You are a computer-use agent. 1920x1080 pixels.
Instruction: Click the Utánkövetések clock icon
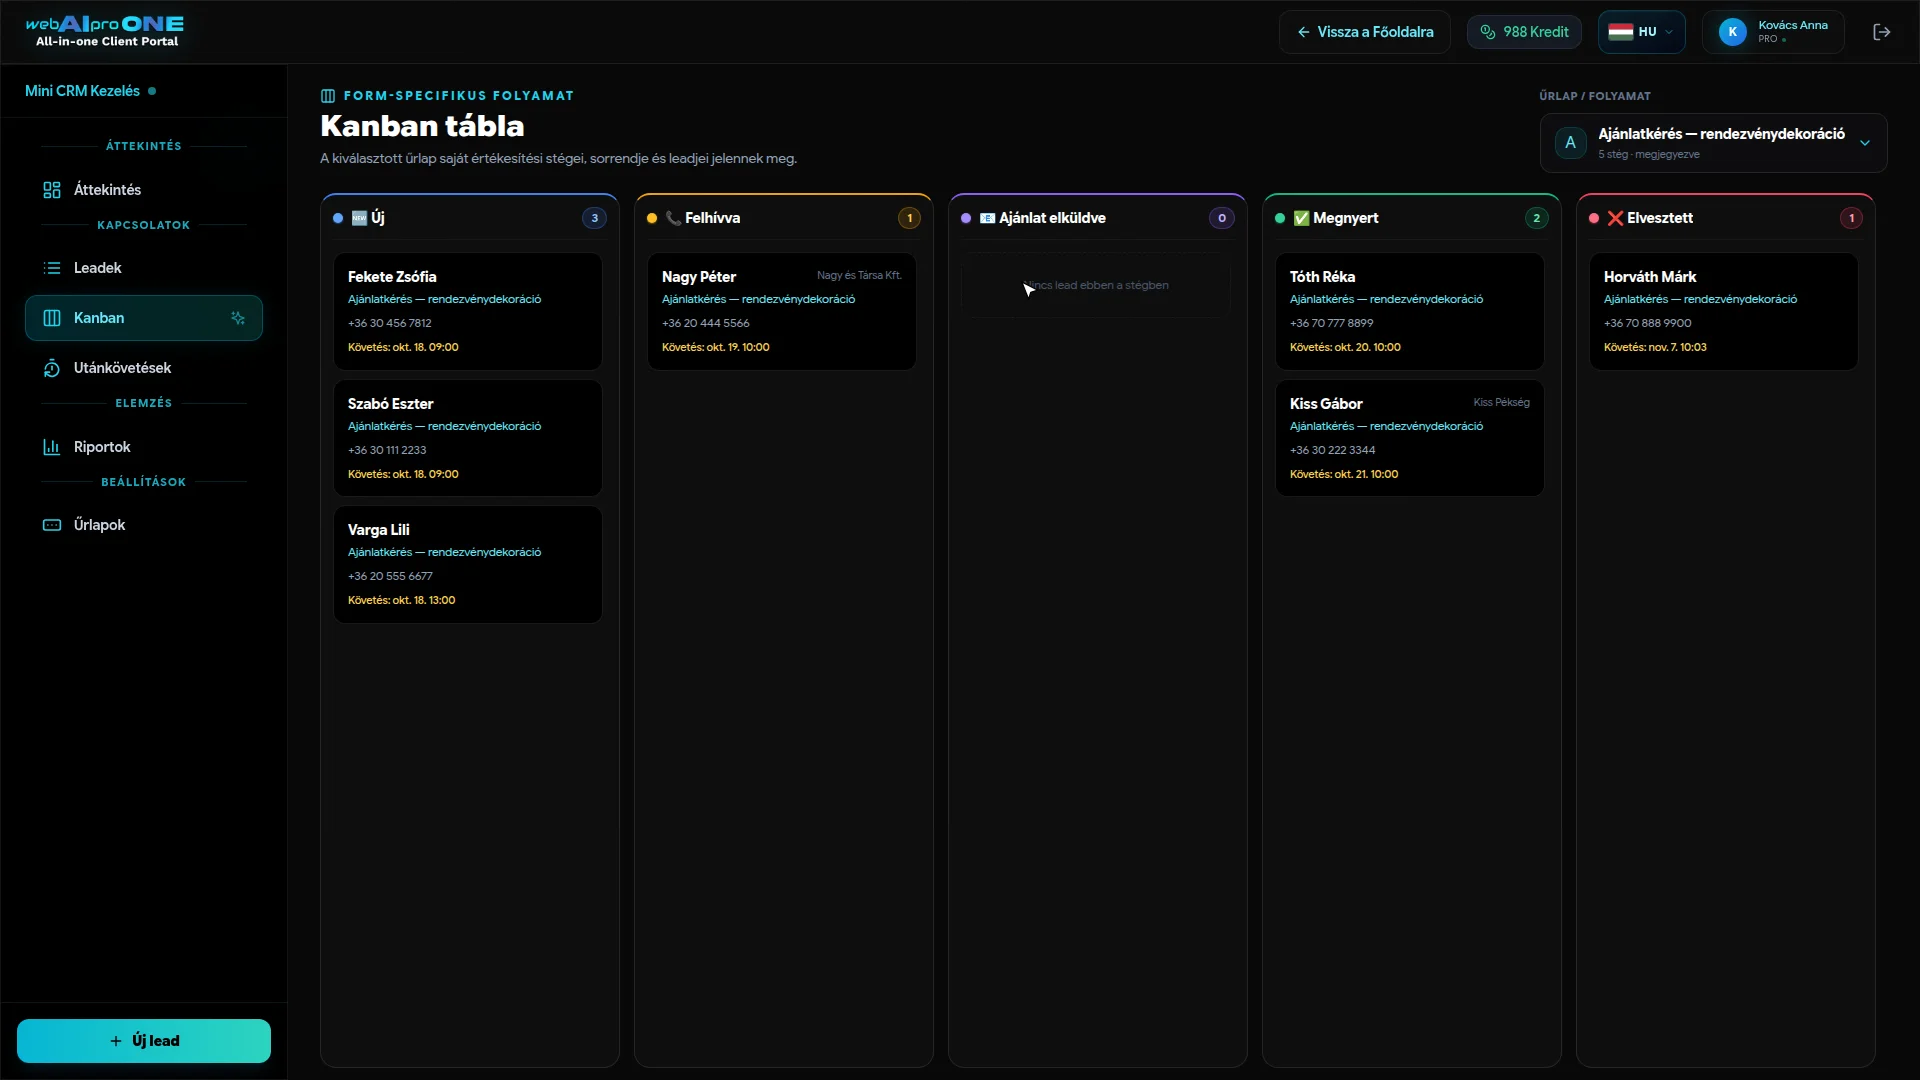click(52, 368)
